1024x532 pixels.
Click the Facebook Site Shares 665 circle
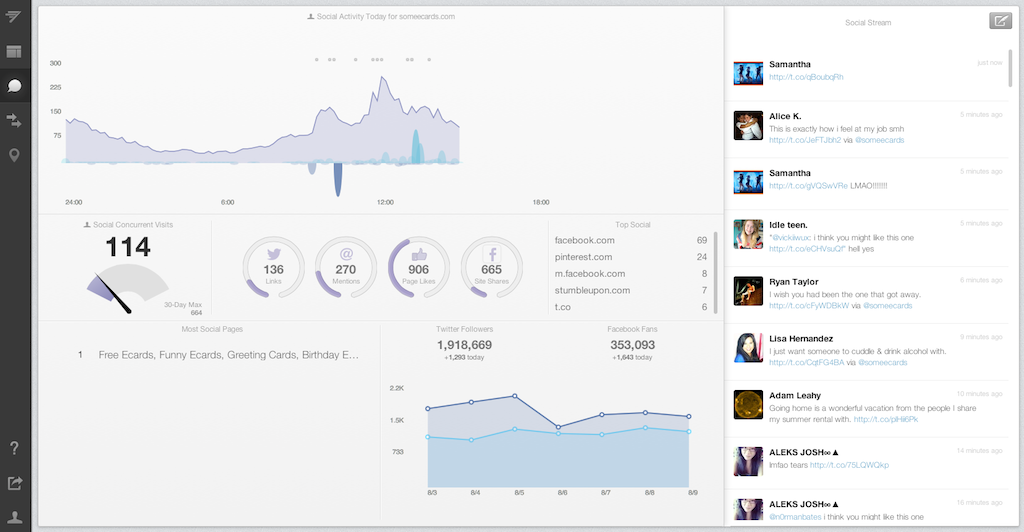point(492,268)
